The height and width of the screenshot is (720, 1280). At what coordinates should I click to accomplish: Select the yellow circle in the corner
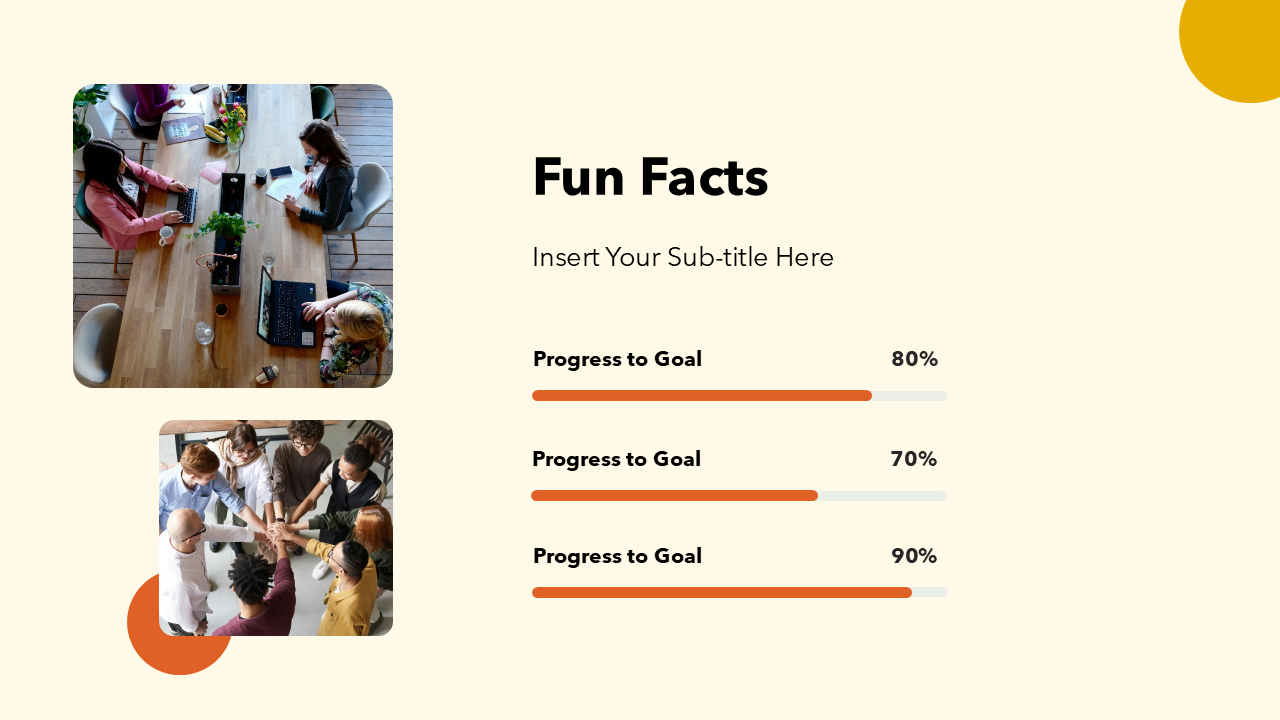1235,45
